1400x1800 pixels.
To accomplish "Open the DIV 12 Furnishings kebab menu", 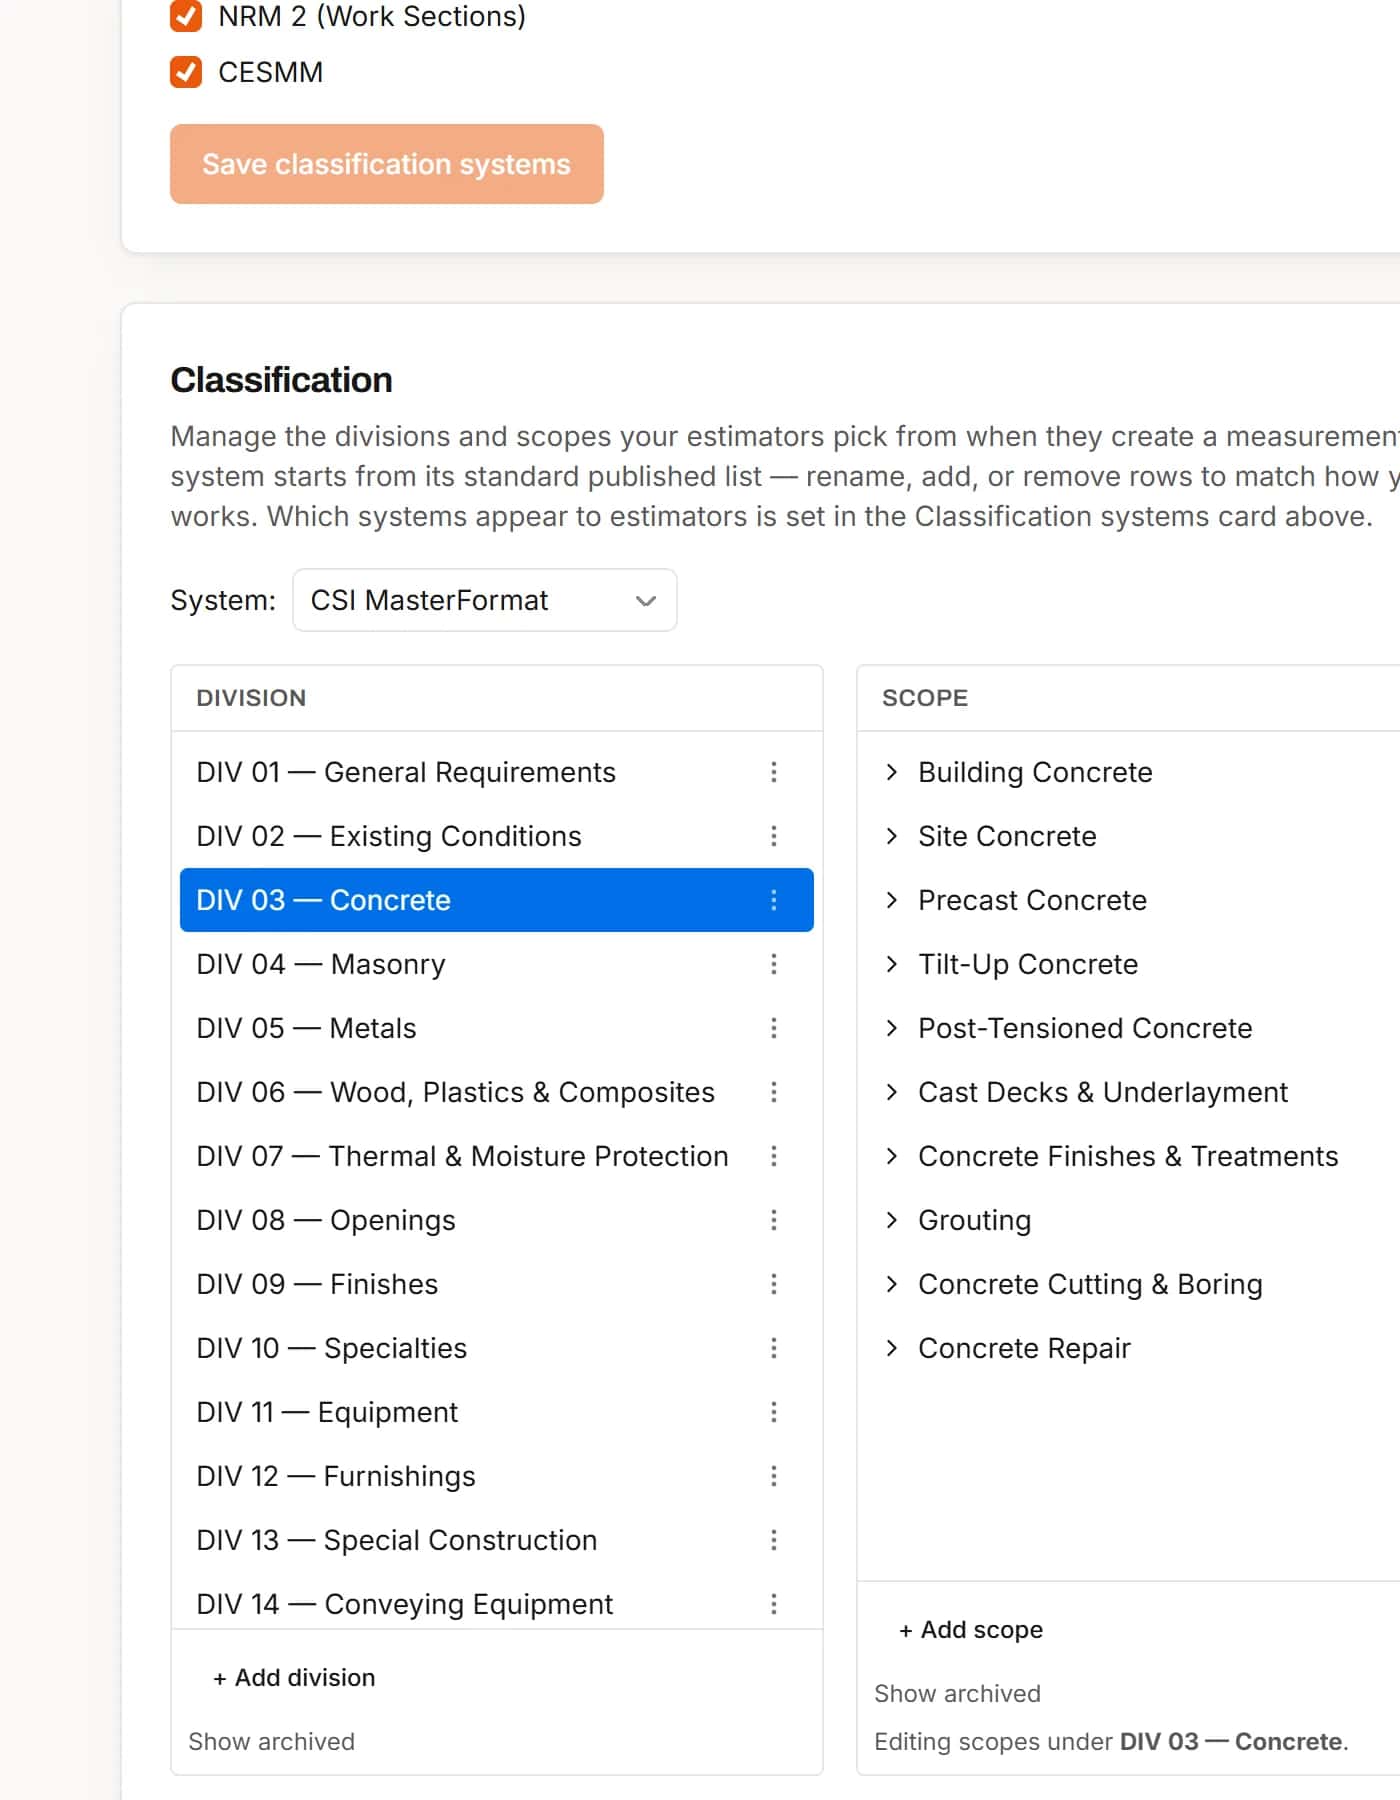I will [773, 1476].
